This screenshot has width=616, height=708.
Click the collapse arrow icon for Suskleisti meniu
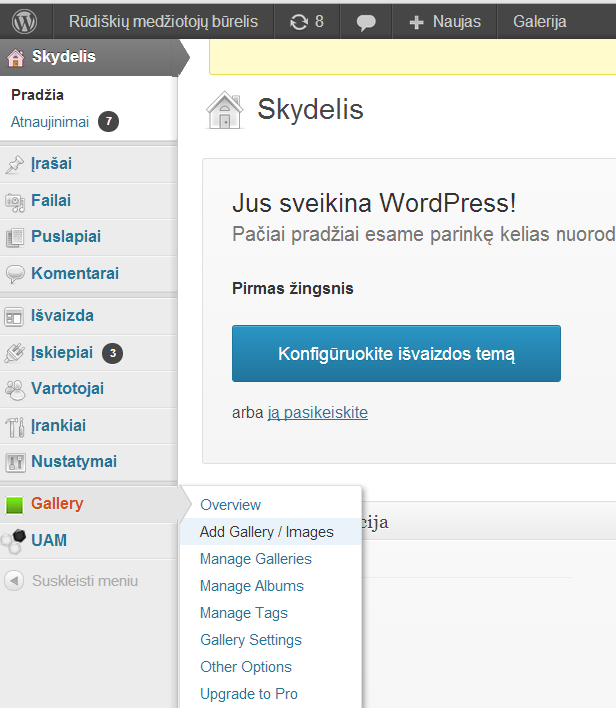(14, 580)
